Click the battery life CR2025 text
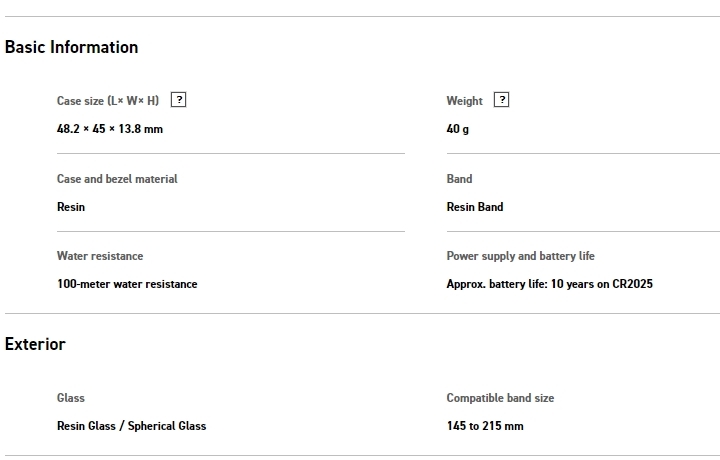Screen dimensions: 720x460 [x=549, y=284]
